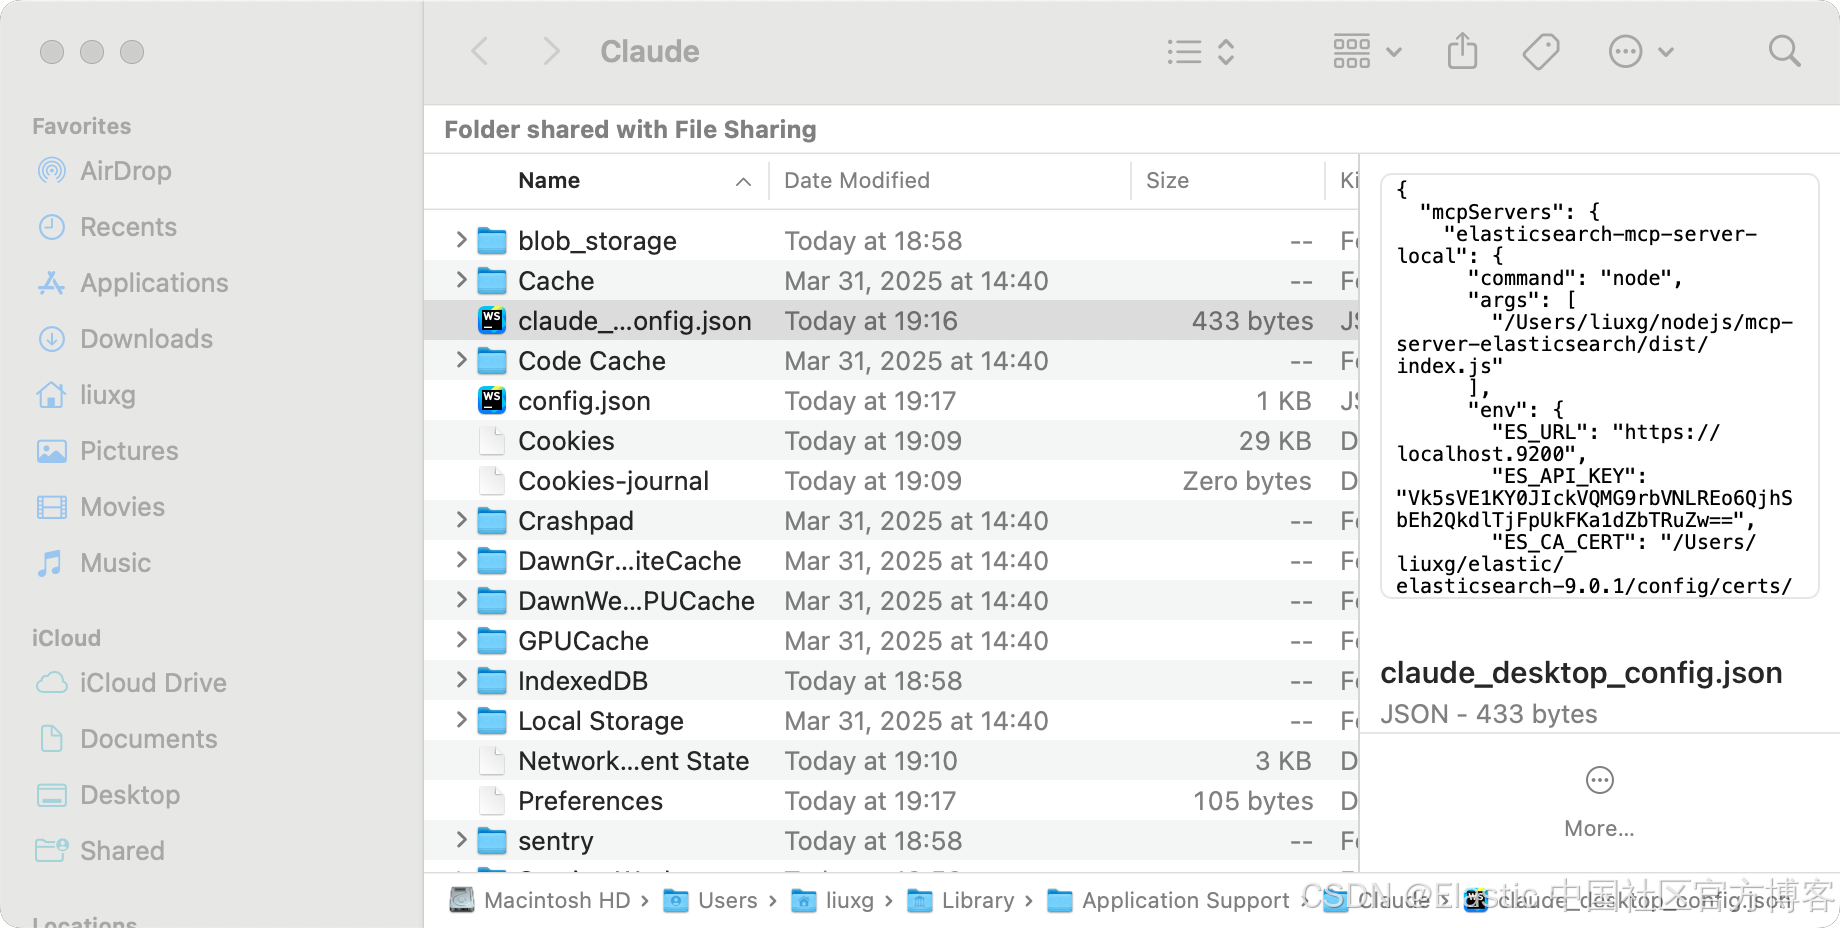Expand the Cache folder
The width and height of the screenshot is (1840, 928).
coord(461,280)
